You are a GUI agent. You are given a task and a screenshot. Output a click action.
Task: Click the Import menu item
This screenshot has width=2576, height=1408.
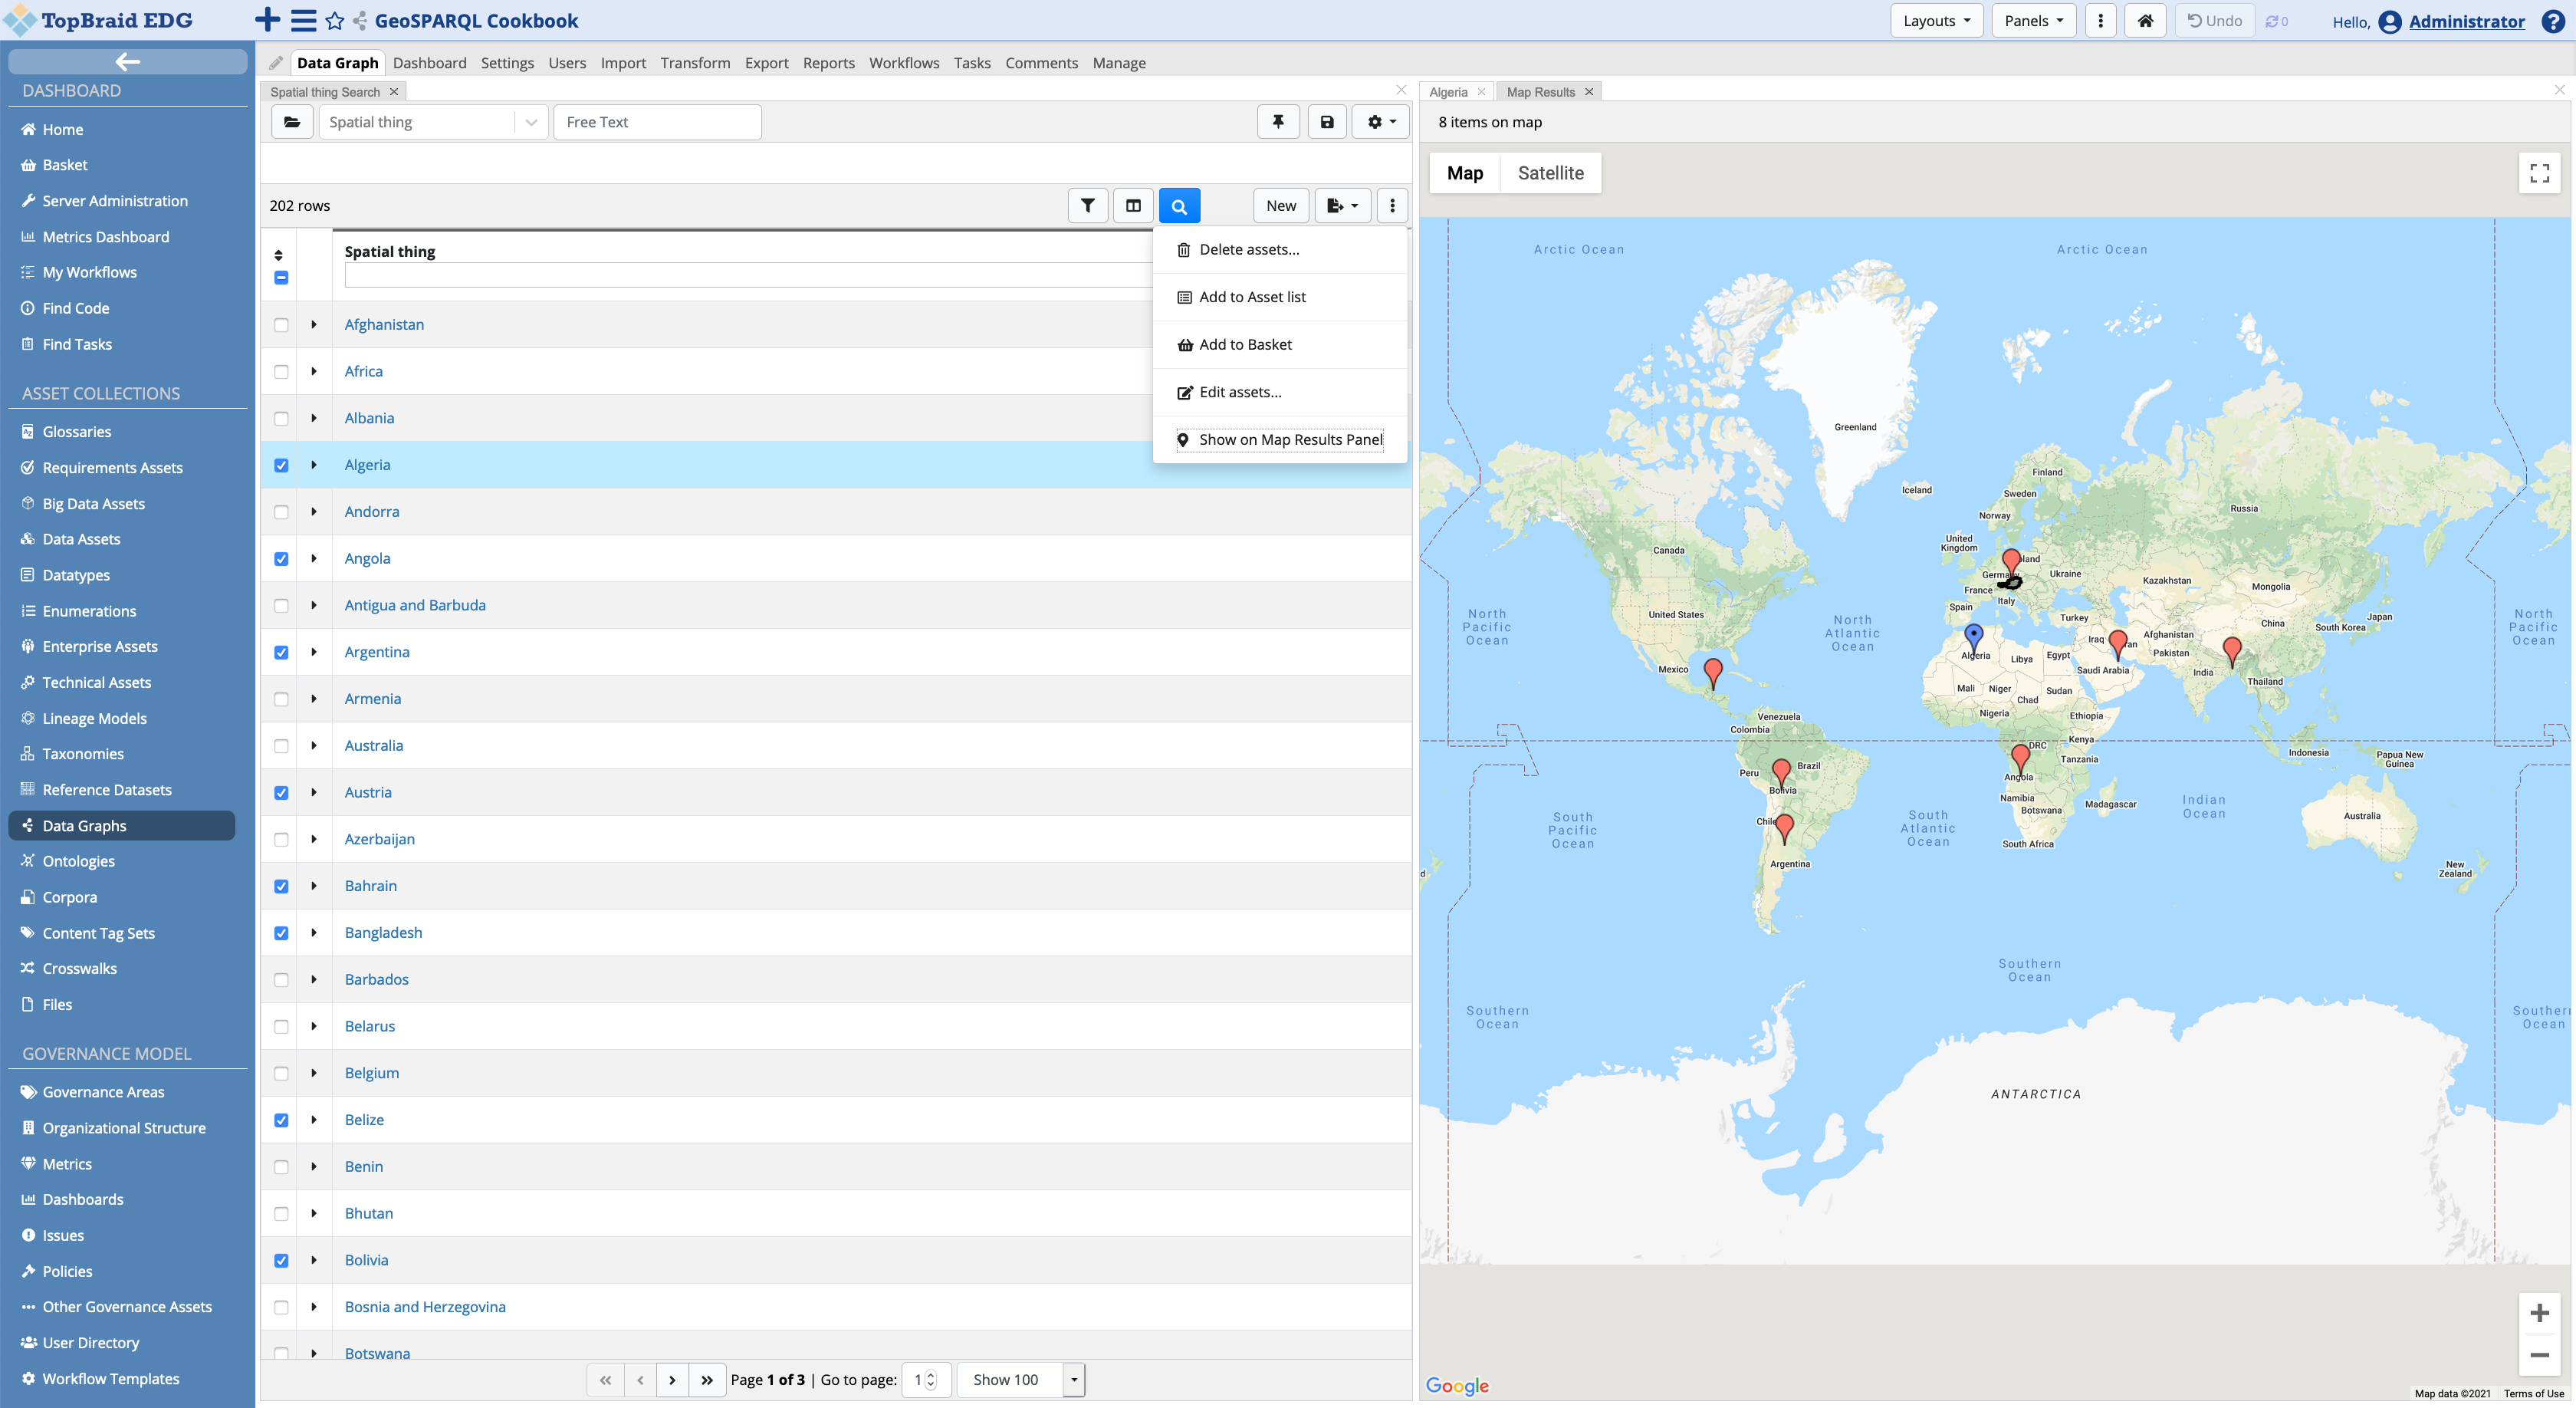[x=624, y=62]
